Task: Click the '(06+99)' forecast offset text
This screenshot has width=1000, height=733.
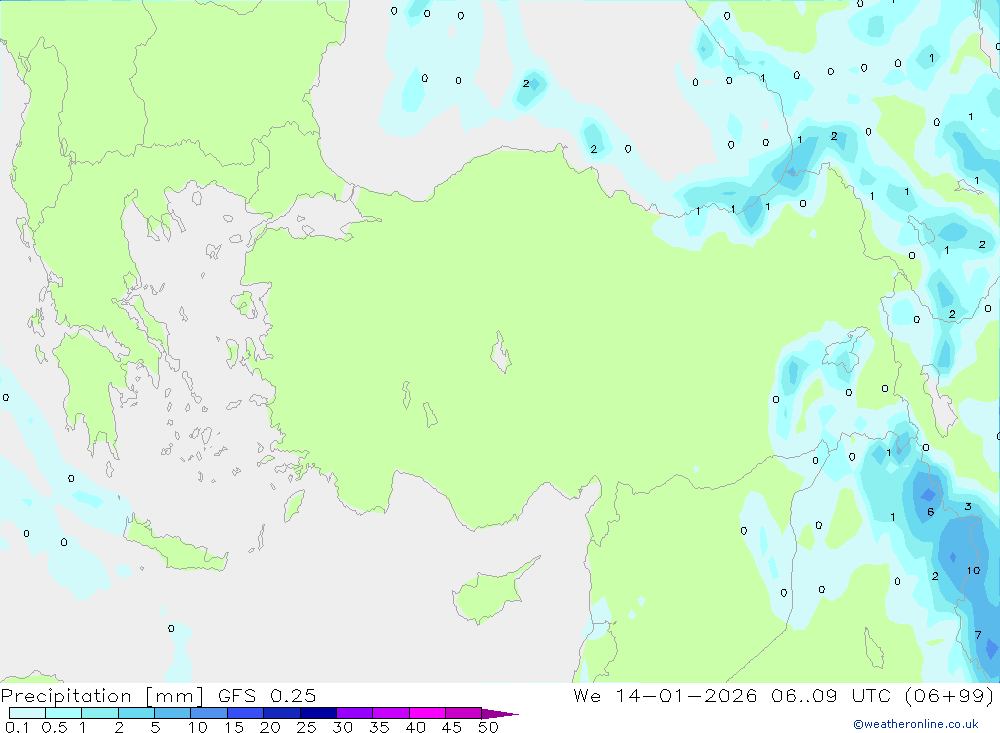Action: [950, 696]
